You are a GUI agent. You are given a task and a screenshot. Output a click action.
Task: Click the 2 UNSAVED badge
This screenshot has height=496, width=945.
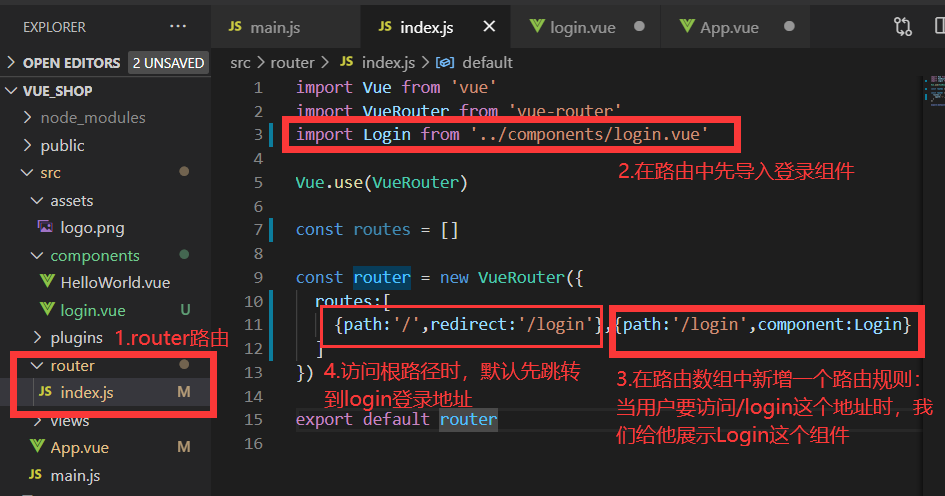[x=168, y=63]
